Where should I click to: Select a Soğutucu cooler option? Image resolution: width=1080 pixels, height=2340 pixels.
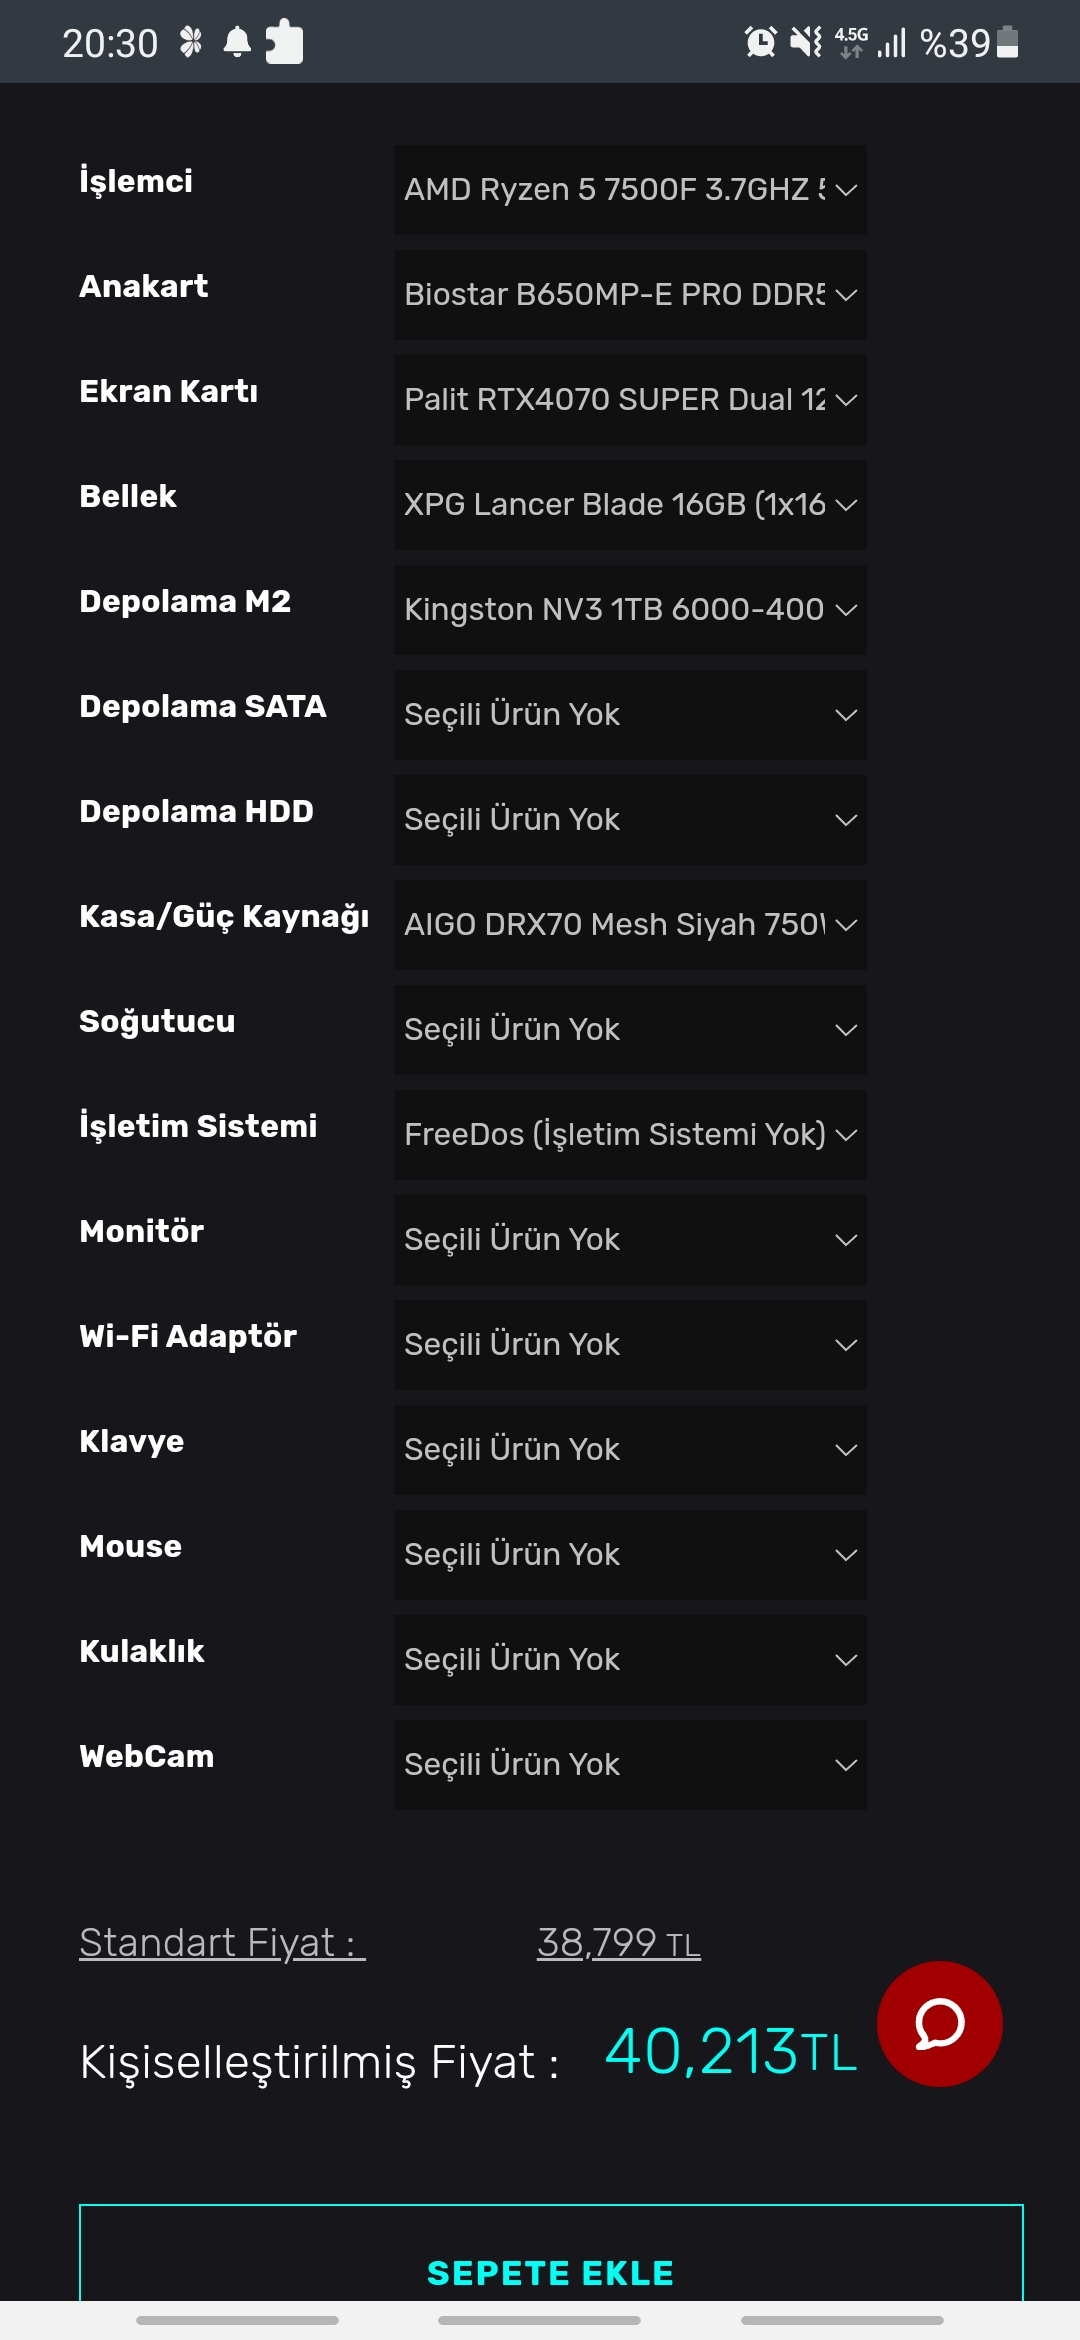pos(630,1030)
